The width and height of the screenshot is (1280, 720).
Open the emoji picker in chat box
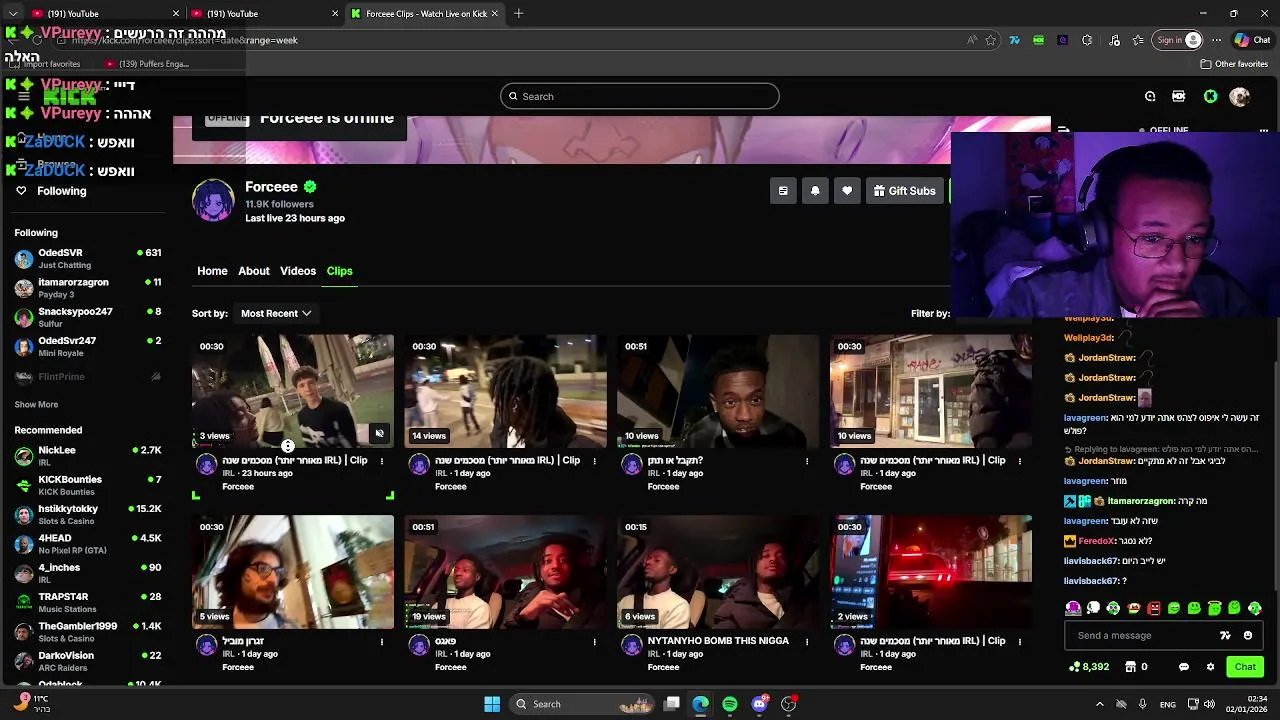1247,636
